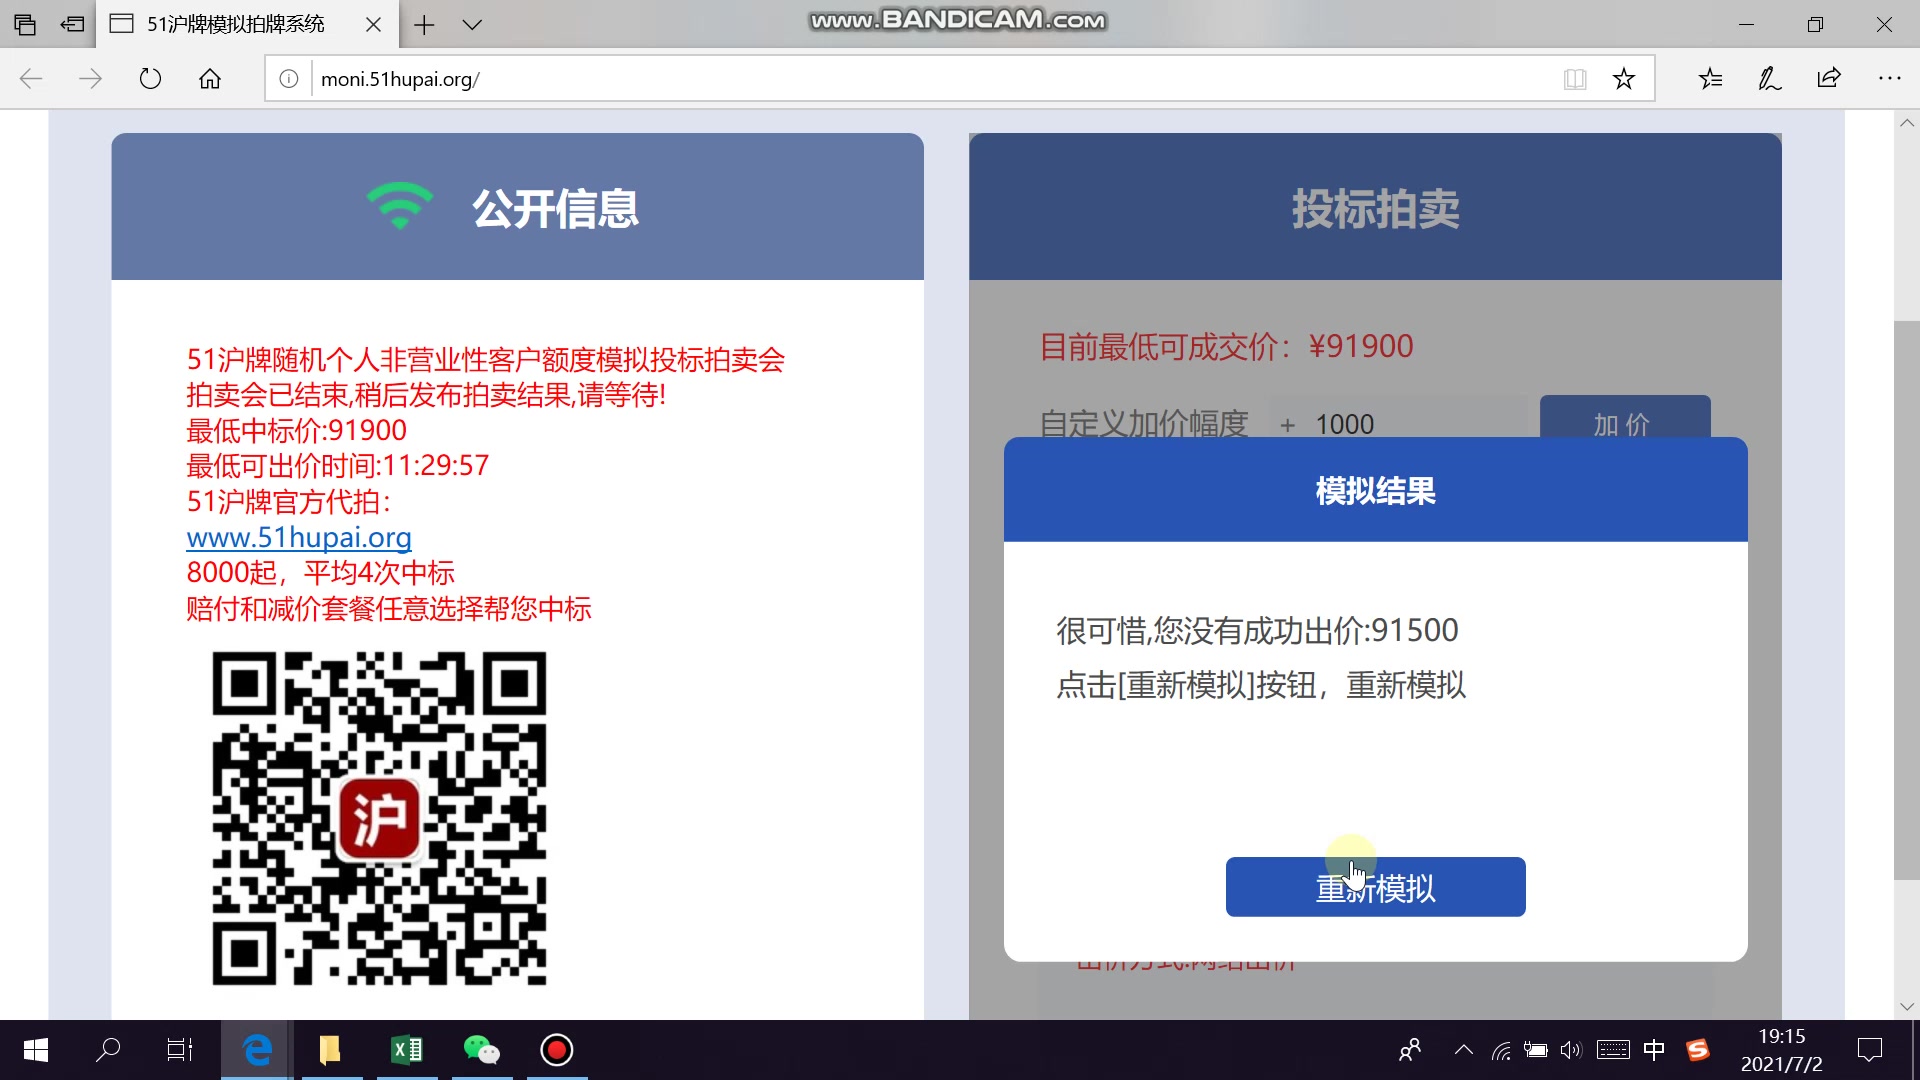
Task: Open File Explorer from taskbar
Action: (x=331, y=1050)
